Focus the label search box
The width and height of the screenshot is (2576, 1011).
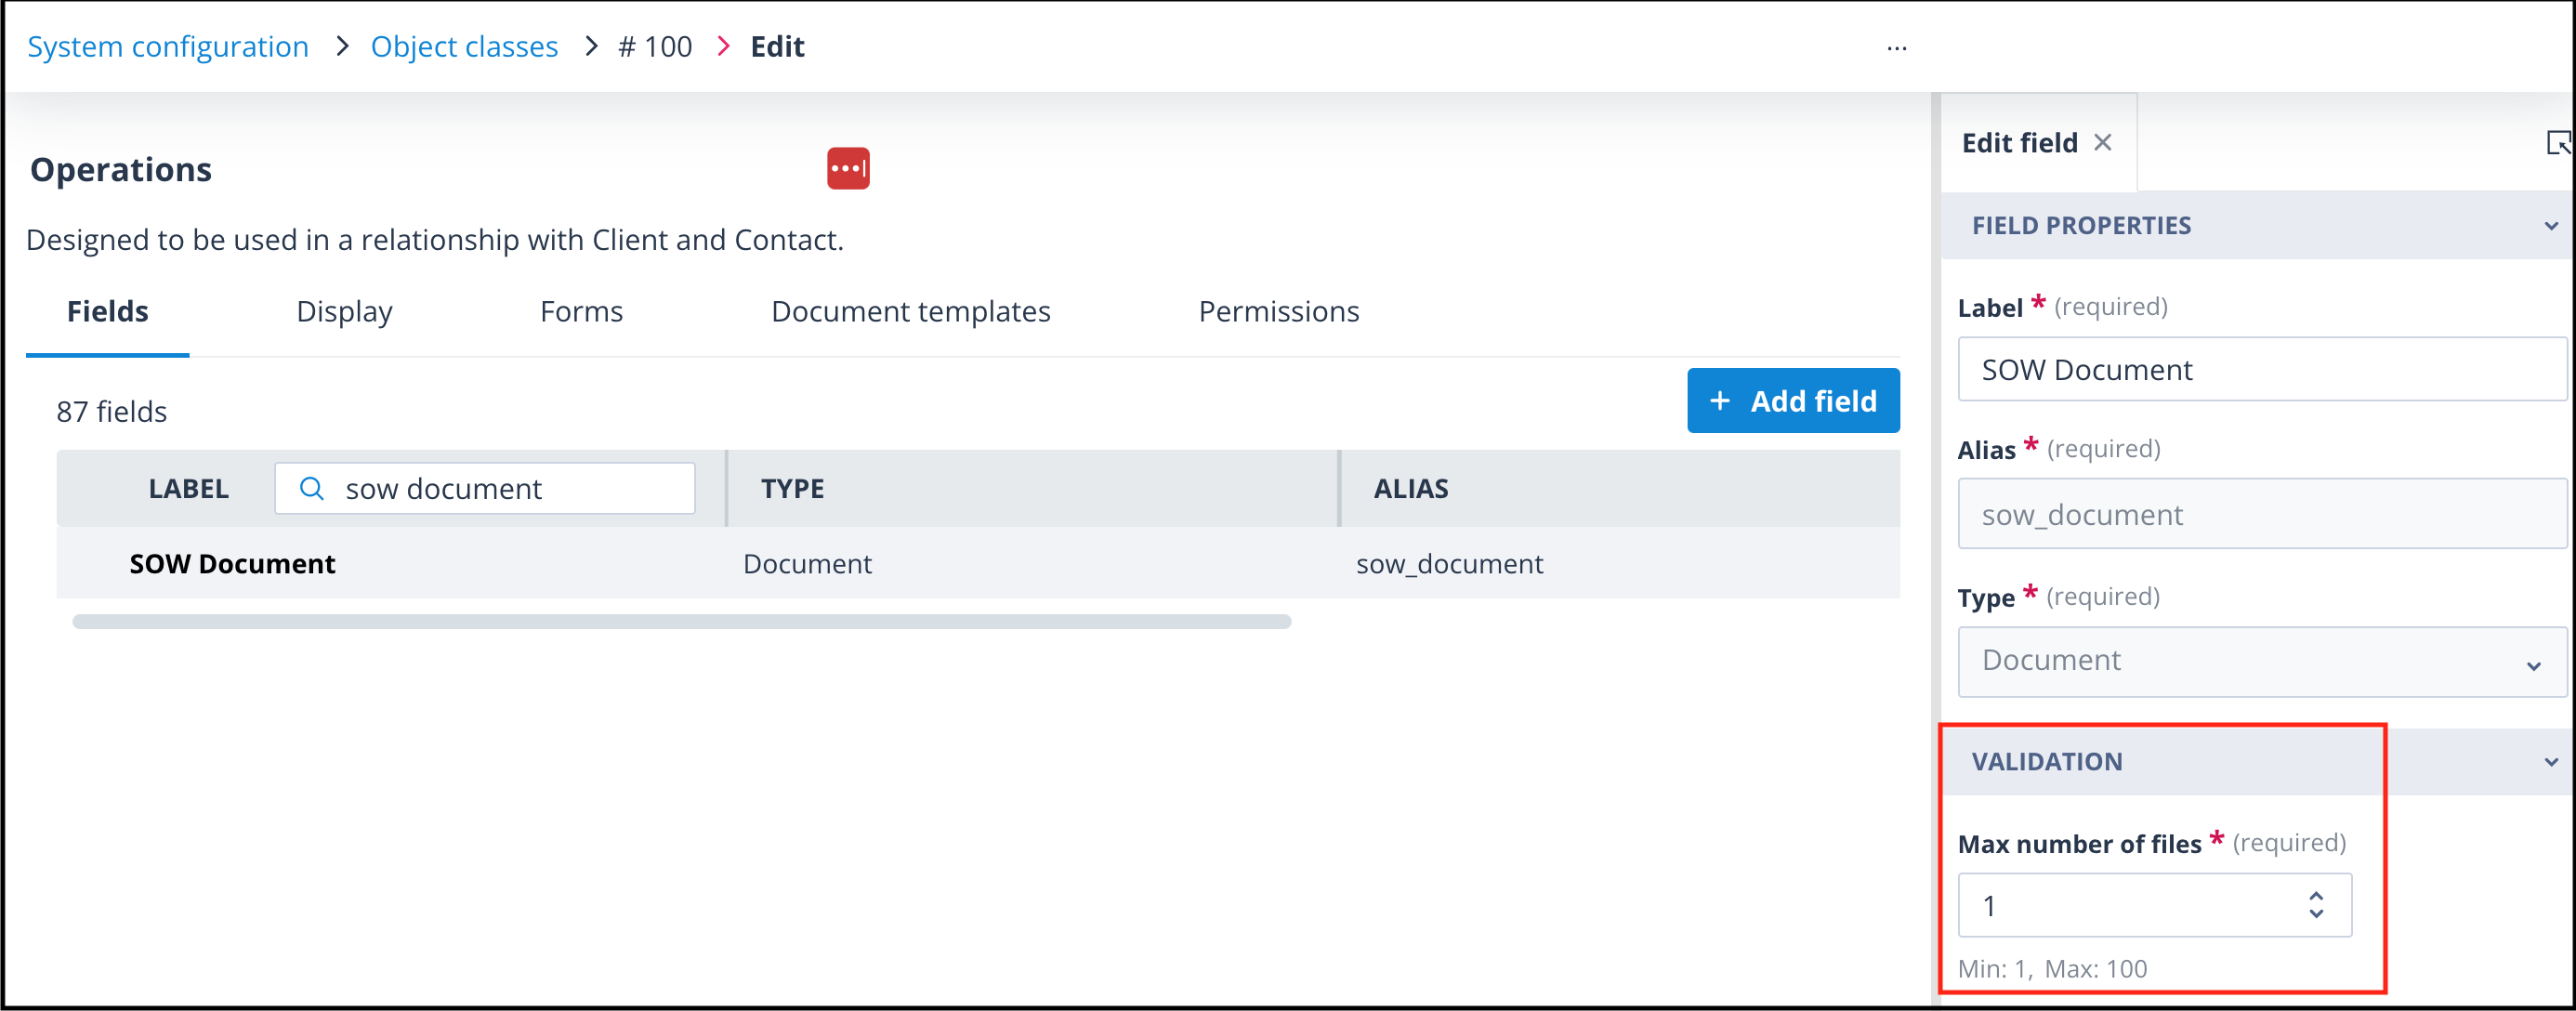[485, 488]
